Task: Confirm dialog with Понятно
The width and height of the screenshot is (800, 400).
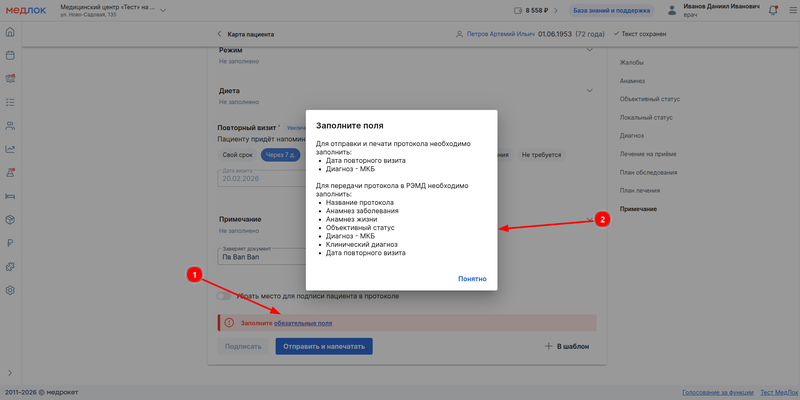Action: pyautogui.click(x=472, y=279)
